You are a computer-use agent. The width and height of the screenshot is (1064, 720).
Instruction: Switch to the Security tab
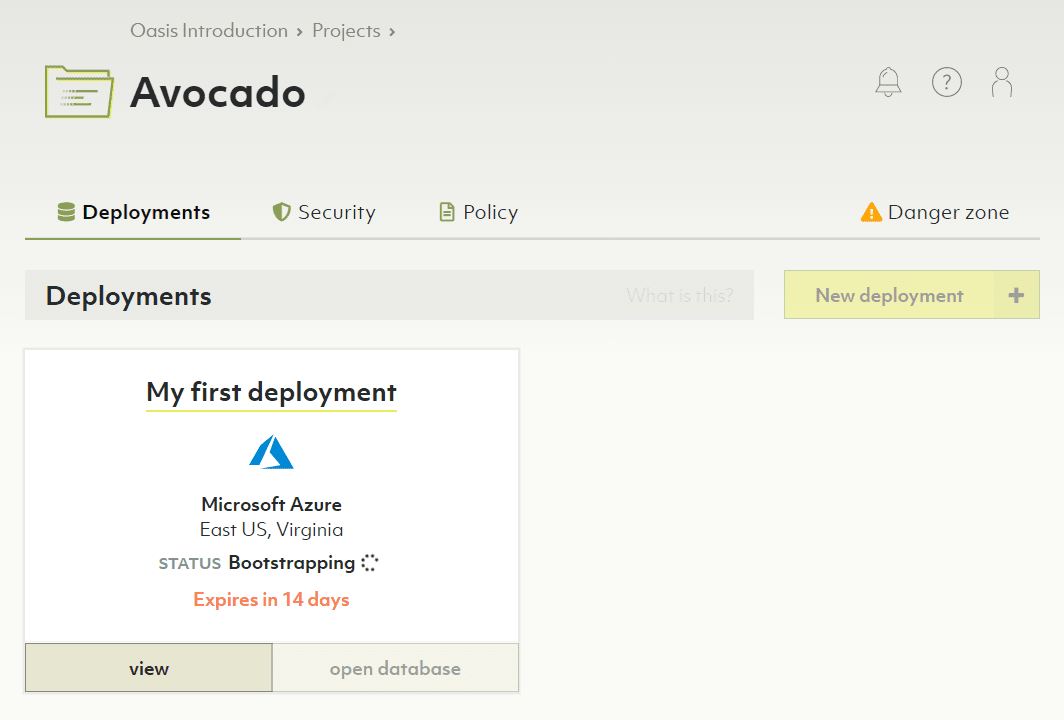(324, 212)
